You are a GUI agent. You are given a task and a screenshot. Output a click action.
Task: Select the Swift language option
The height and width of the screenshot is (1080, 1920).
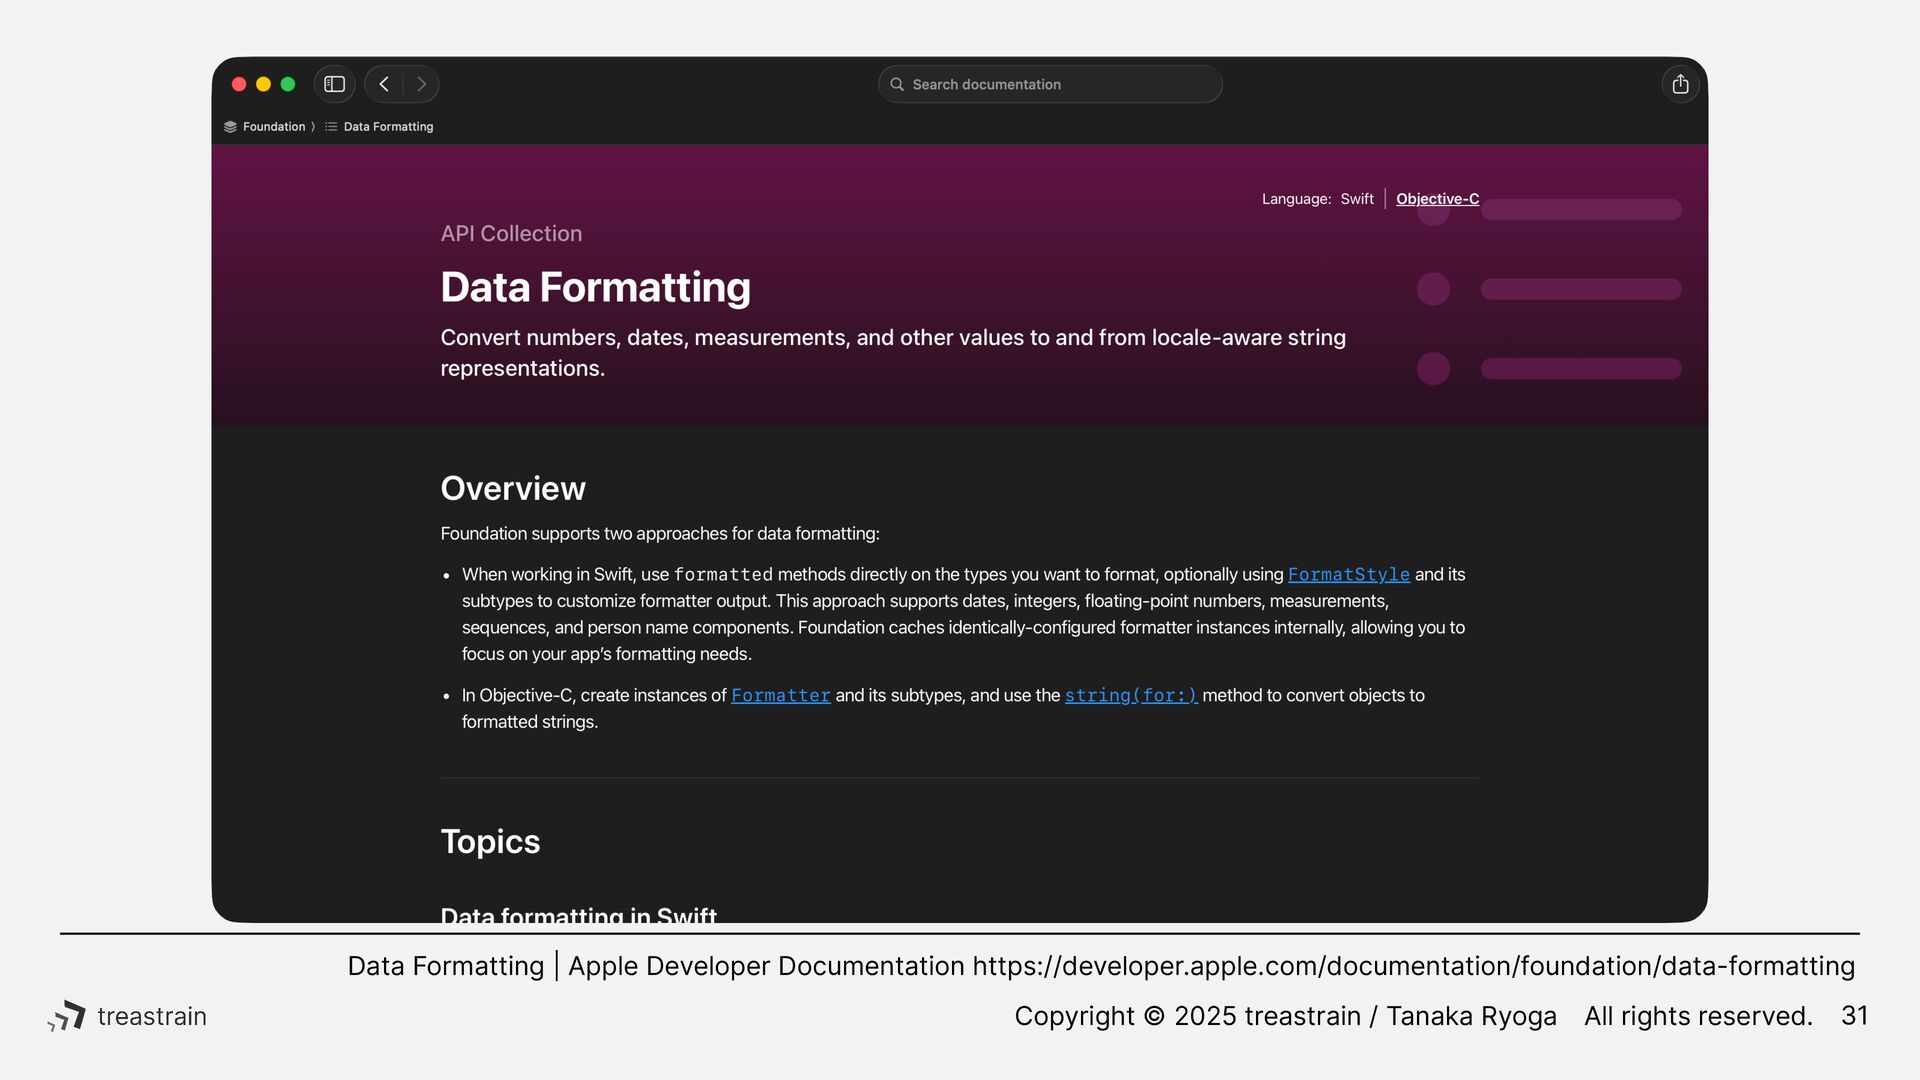1357,199
